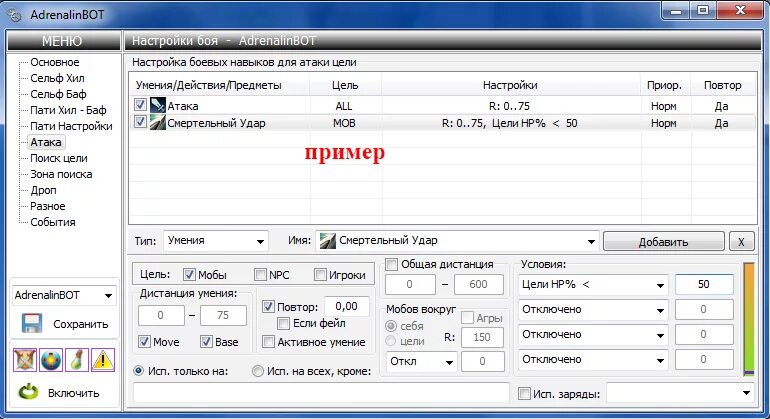Uncheck the Смертельный Удар row checkbox
This screenshot has width=770, height=419.
pyautogui.click(x=140, y=121)
